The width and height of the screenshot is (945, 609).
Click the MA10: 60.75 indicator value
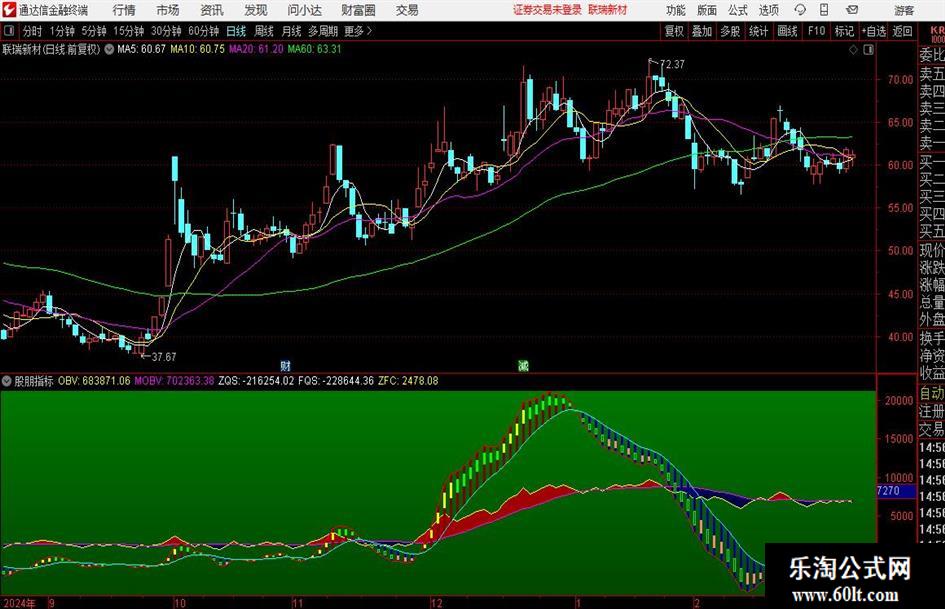coord(197,49)
